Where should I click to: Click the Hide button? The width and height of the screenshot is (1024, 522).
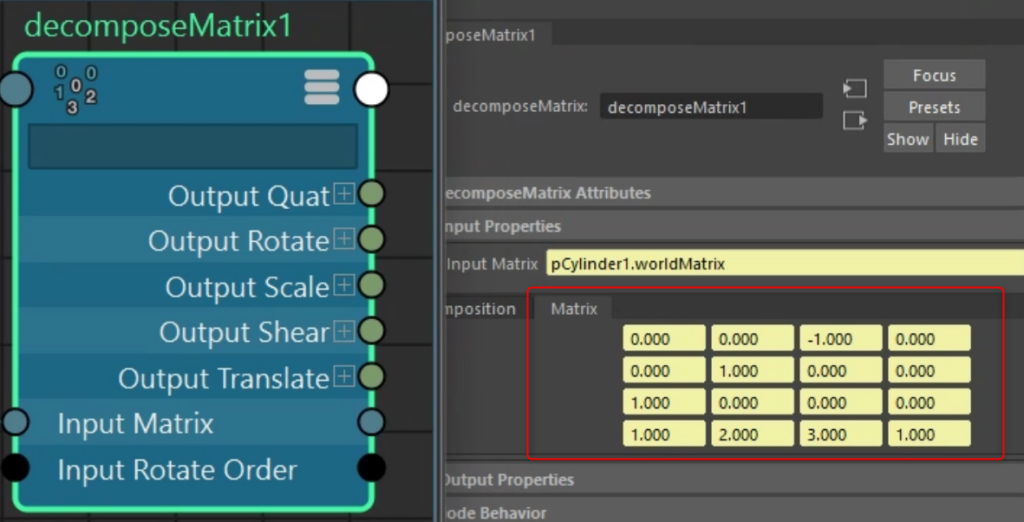[x=960, y=139]
